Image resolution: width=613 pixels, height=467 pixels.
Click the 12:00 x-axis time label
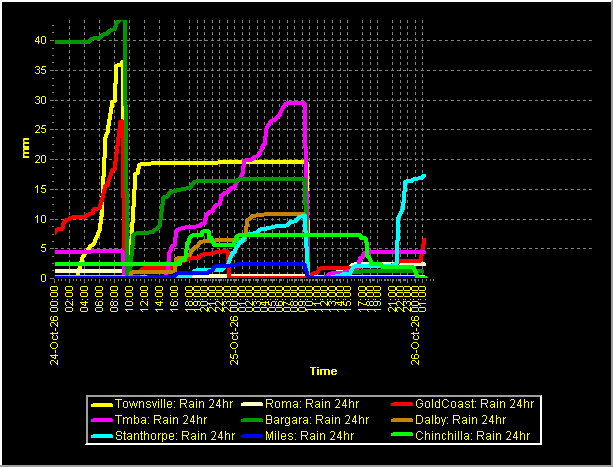pyautogui.click(x=144, y=299)
